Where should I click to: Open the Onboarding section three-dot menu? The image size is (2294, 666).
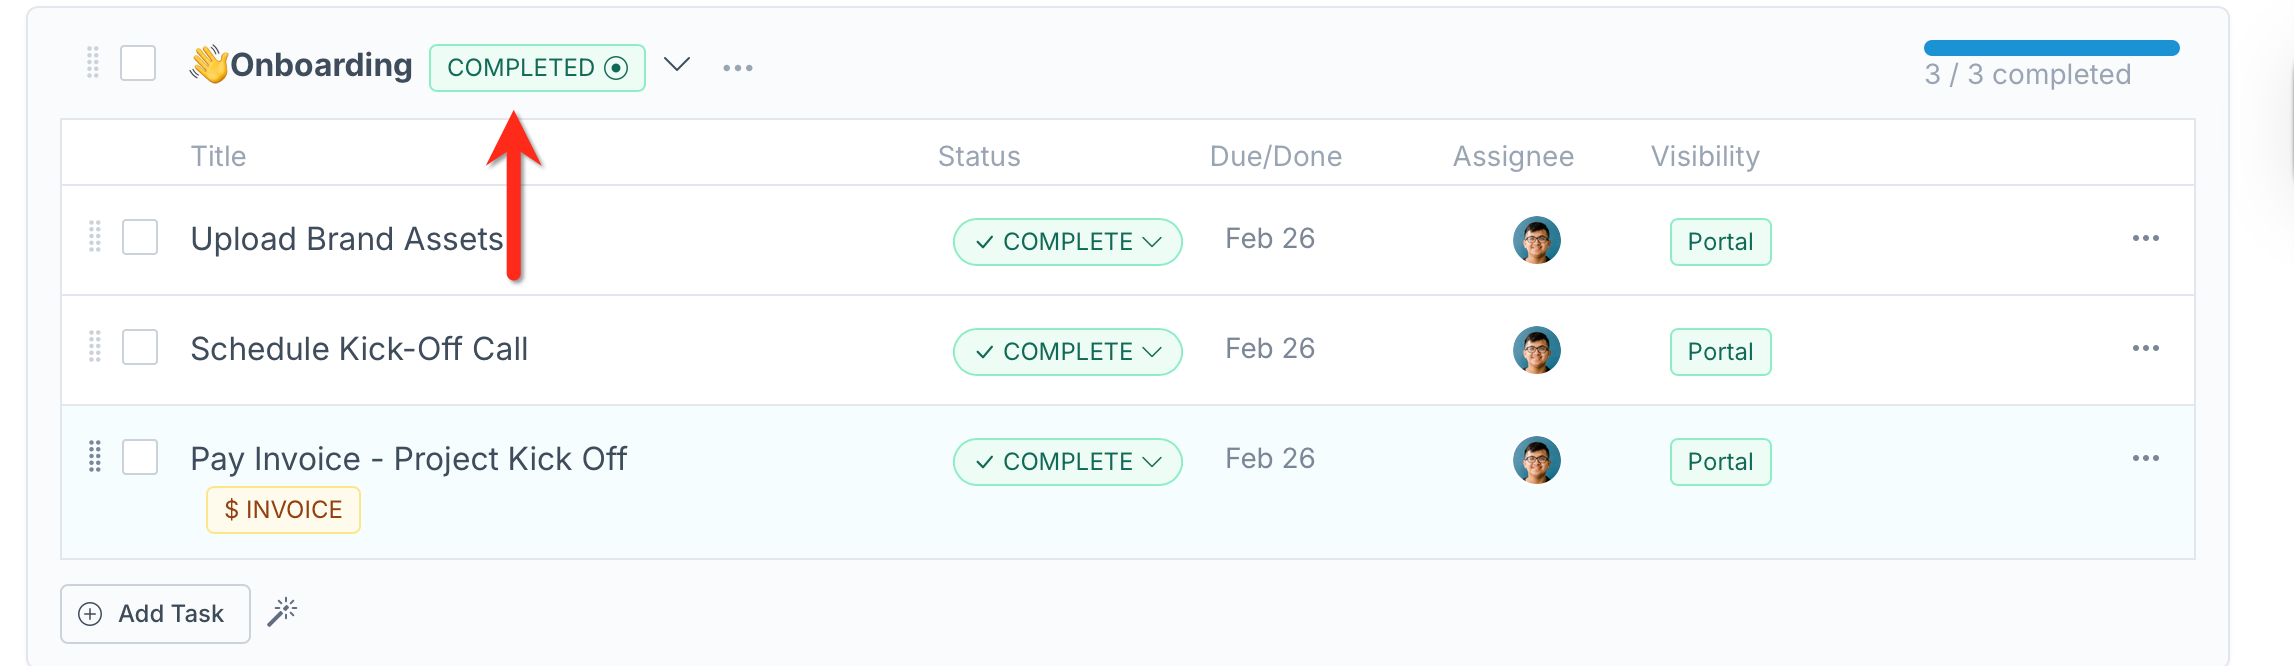(738, 67)
